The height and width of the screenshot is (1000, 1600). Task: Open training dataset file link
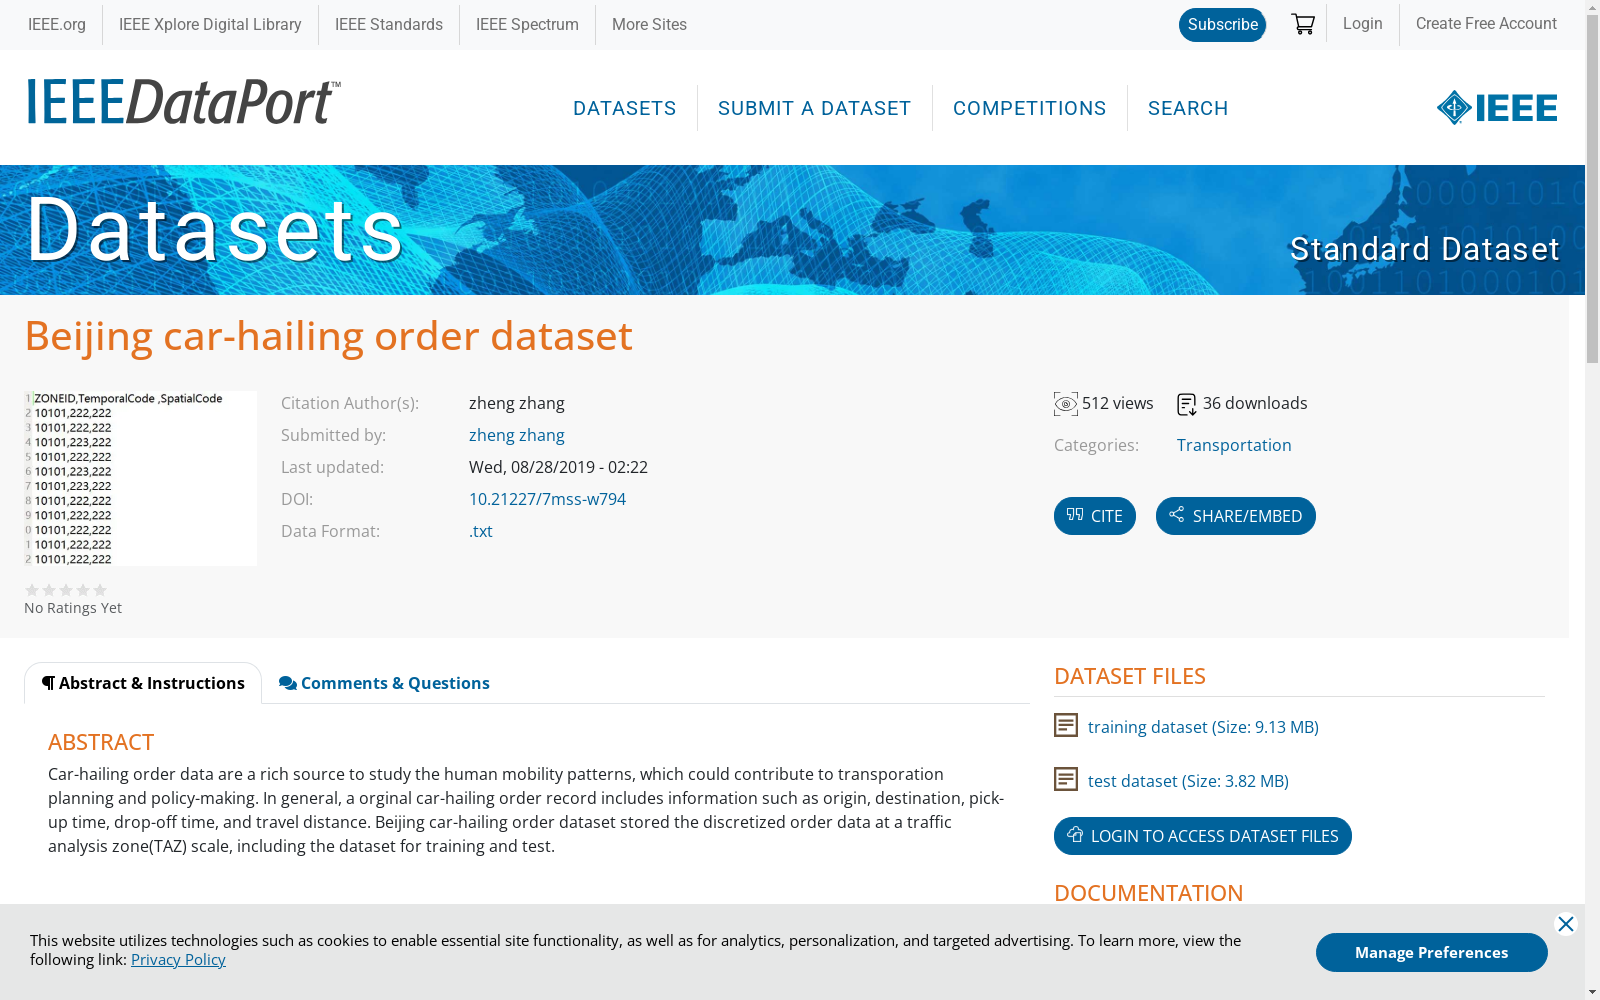click(x=1203, y=727)
